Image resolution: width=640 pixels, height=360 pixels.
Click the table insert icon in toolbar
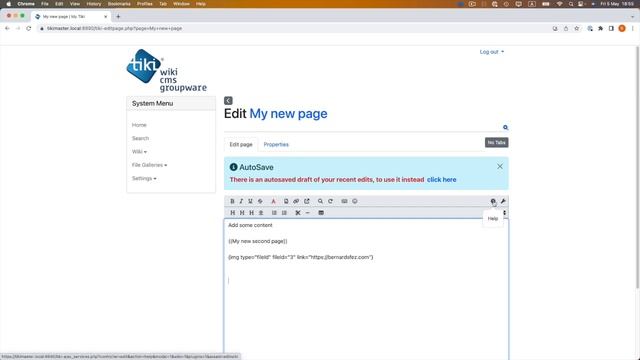click(321, 213)
